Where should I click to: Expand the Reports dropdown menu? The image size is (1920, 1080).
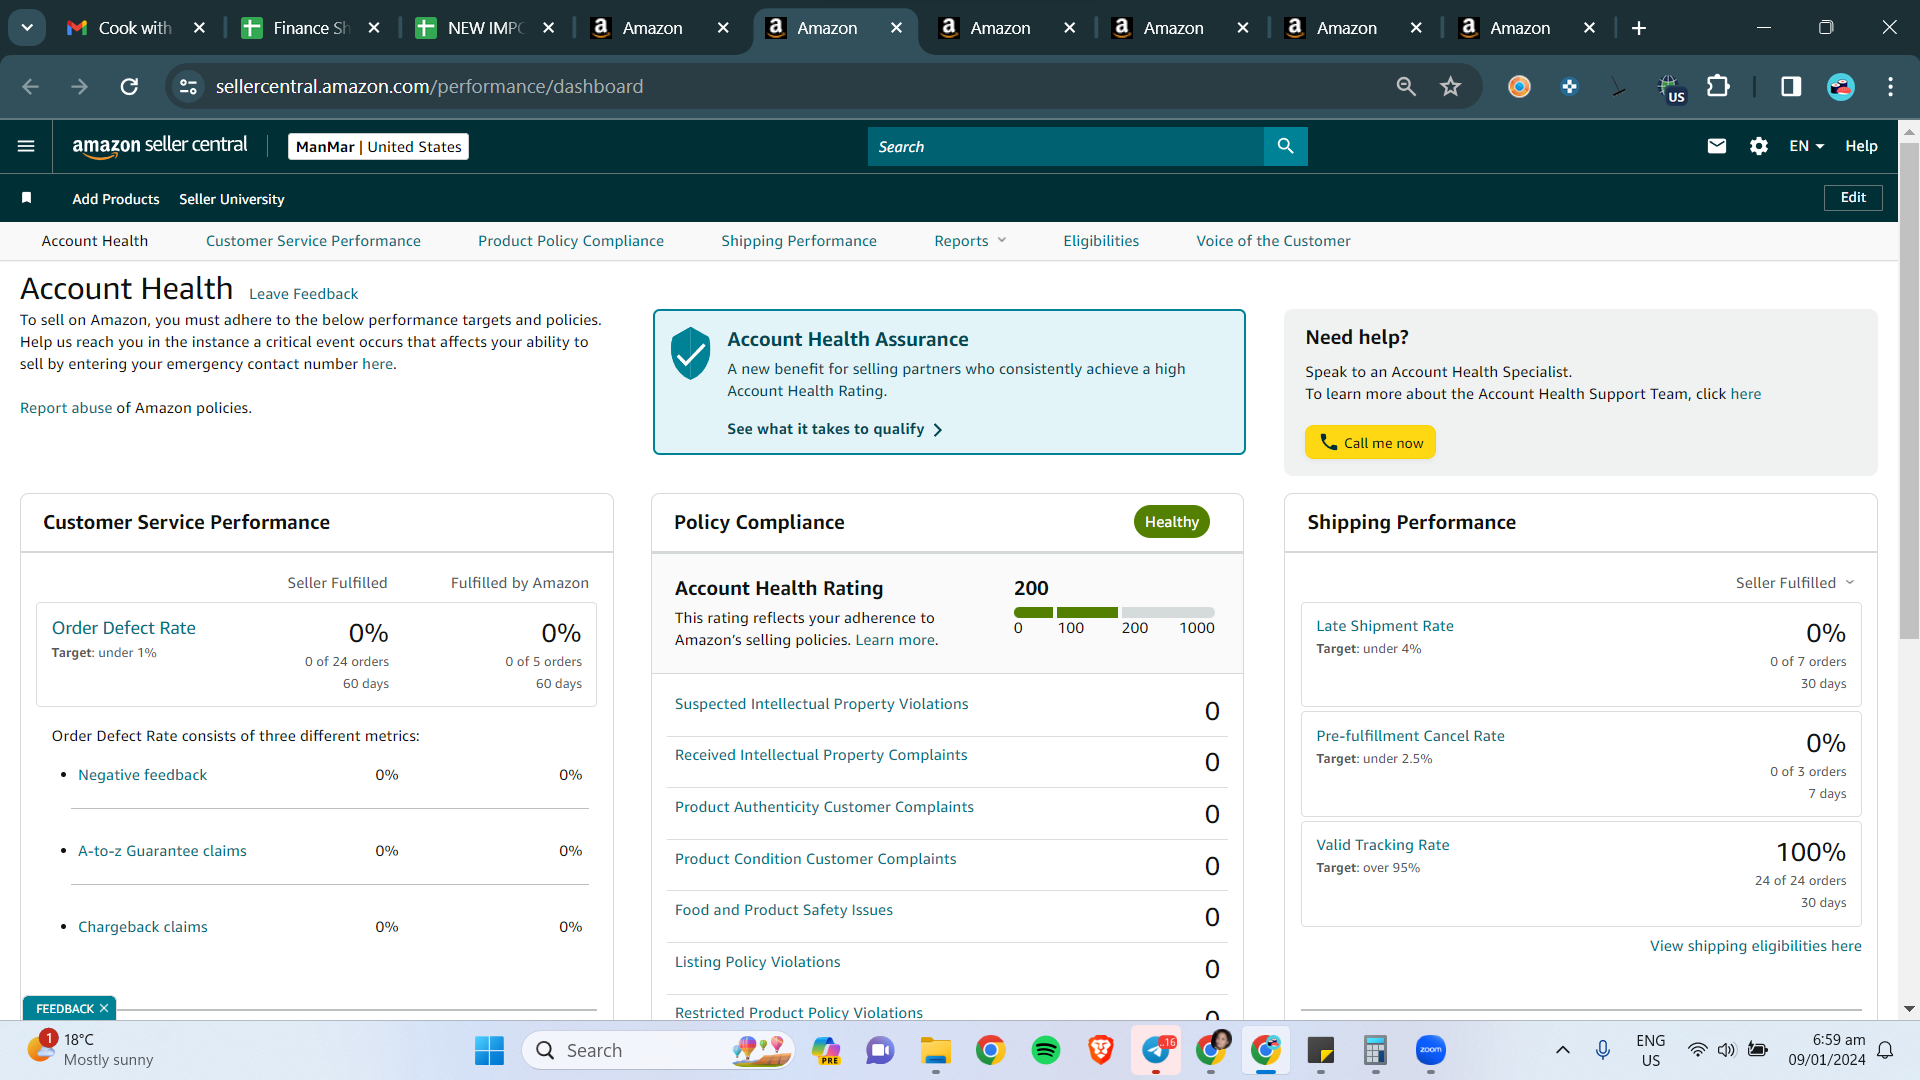coord(970,241)
